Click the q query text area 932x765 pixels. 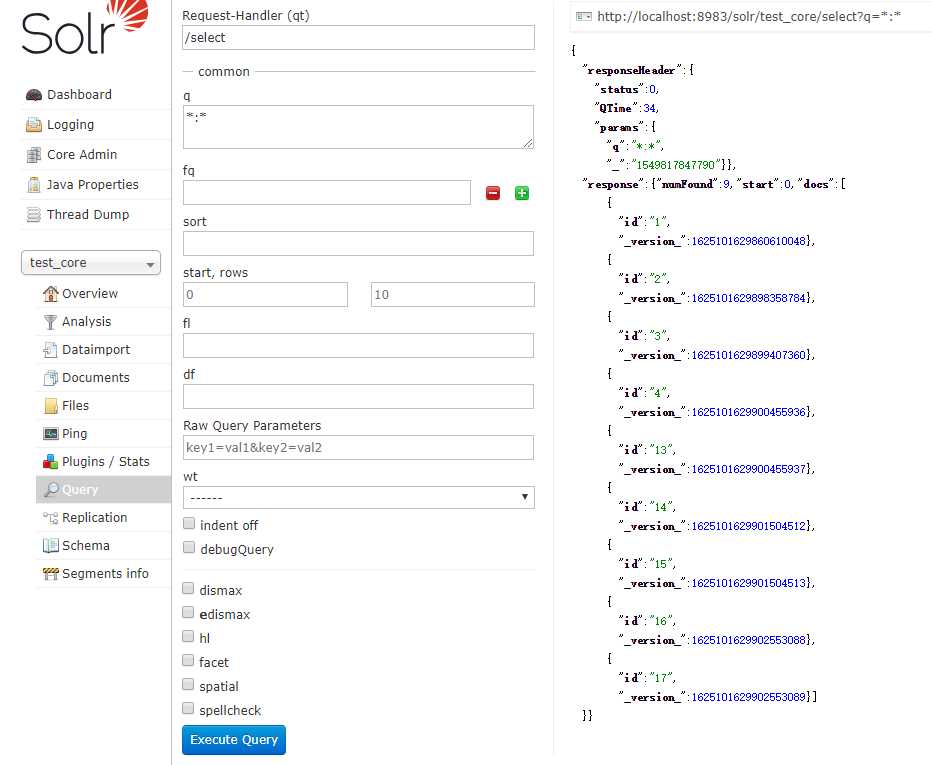pyautogui.click(x=358, y=127)
